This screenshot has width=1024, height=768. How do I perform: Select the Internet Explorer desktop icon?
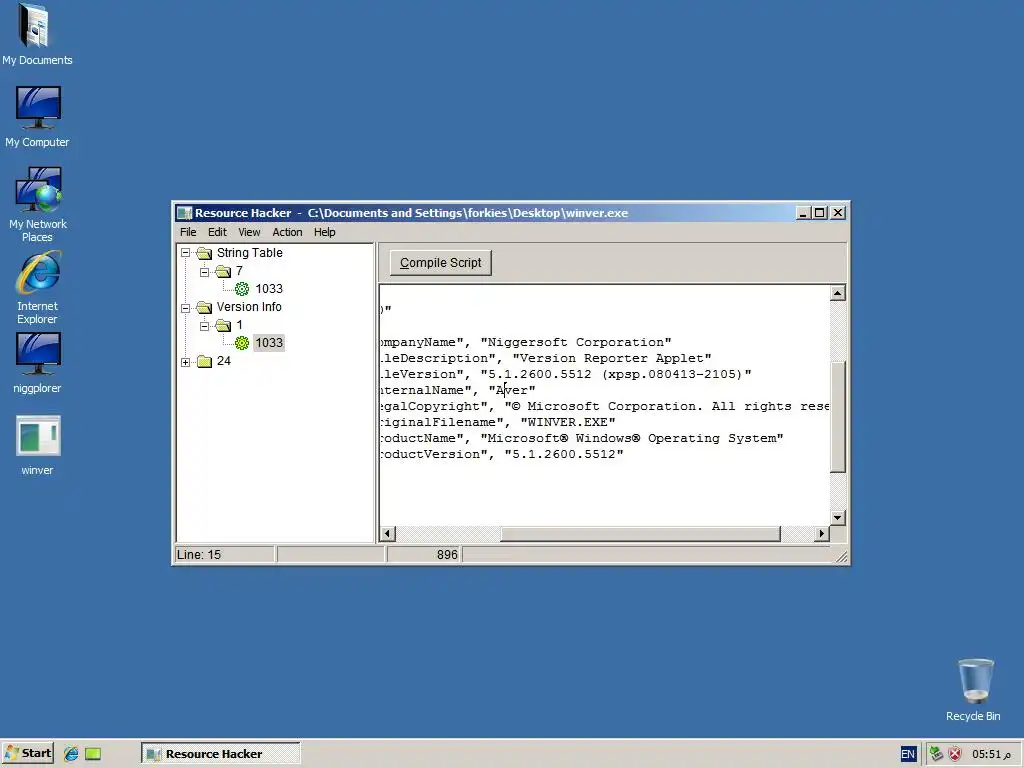coord(37,287)
